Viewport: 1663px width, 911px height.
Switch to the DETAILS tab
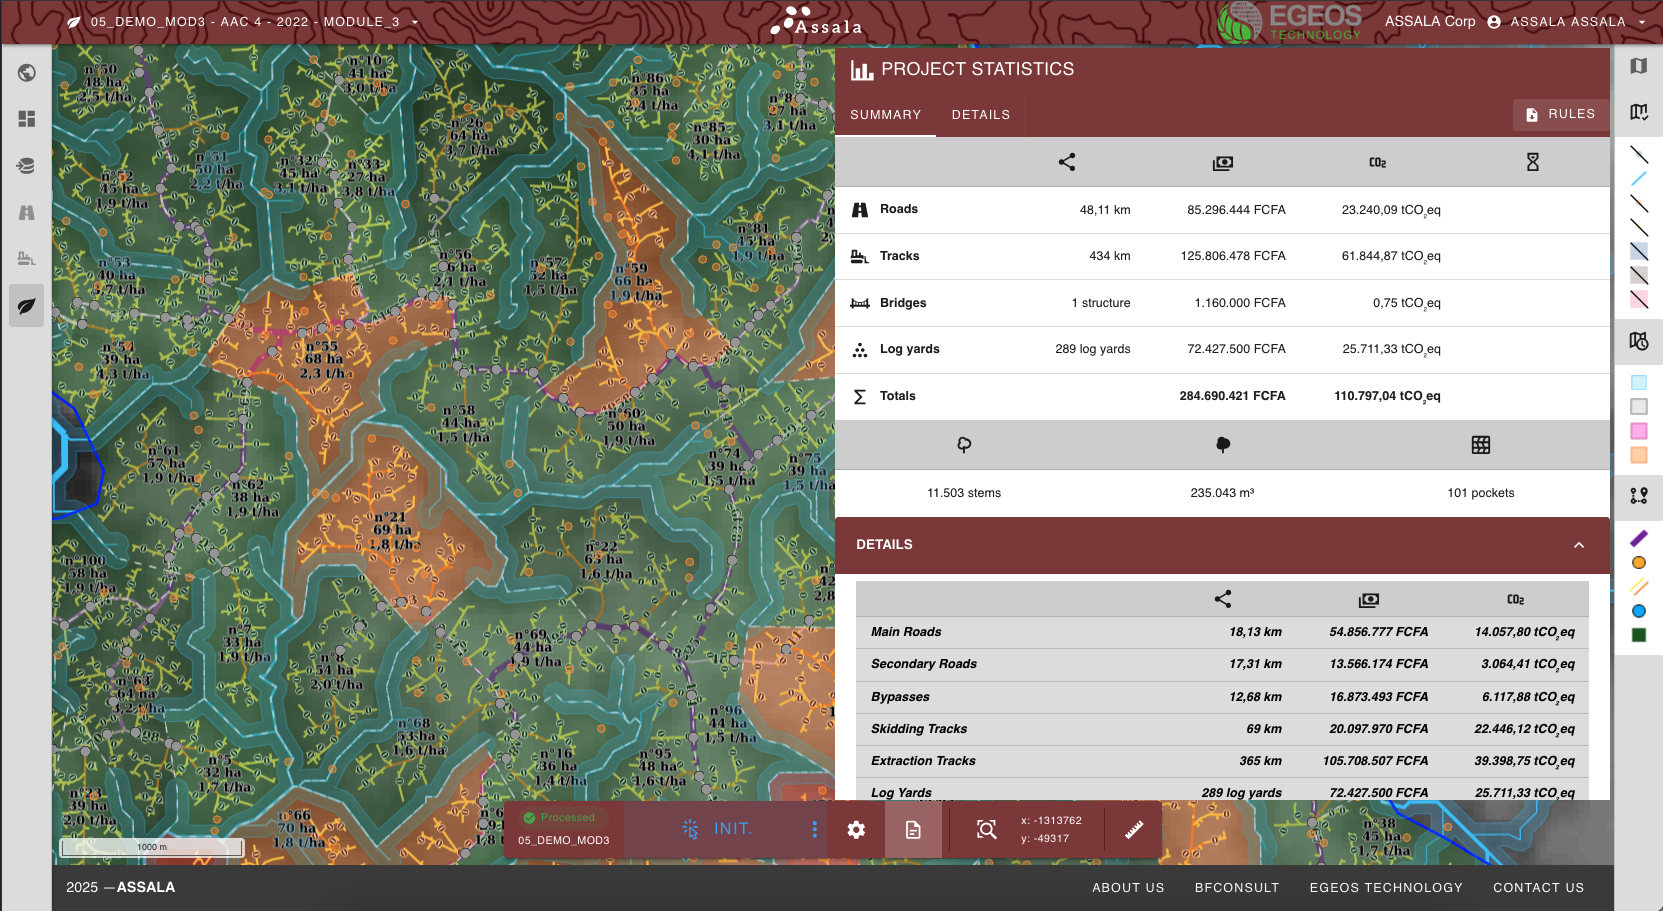coord(980,115)
